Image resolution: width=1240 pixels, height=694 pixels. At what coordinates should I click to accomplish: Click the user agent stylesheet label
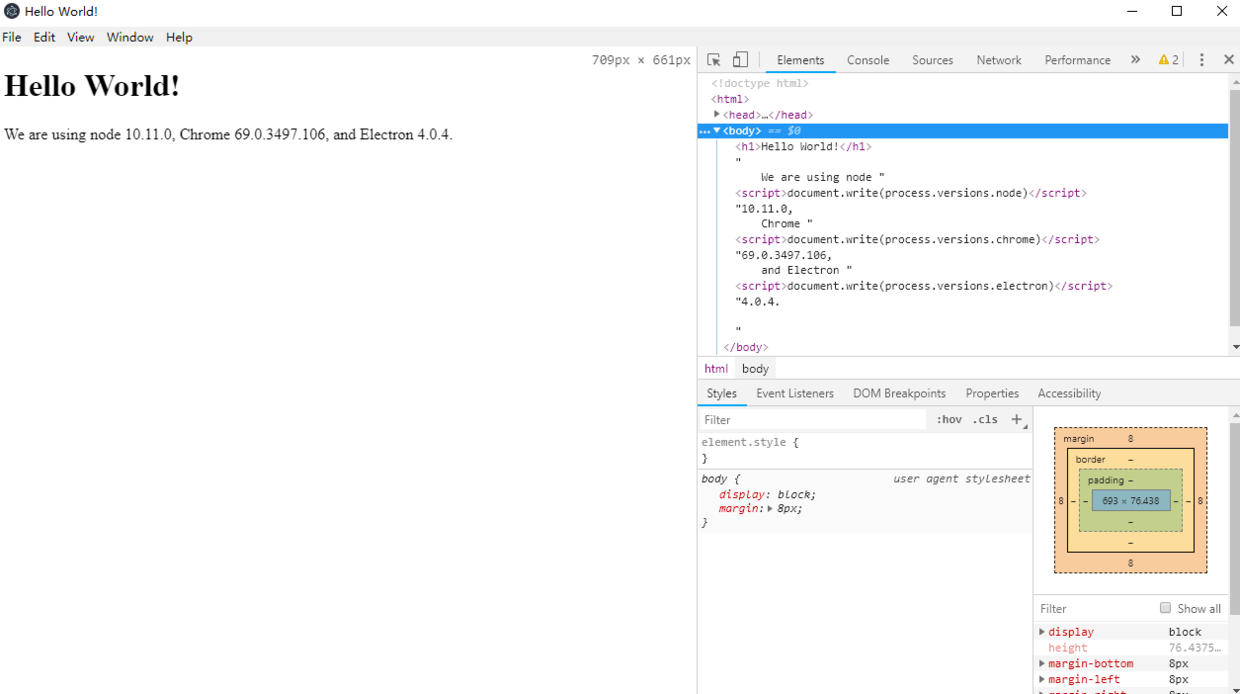961,479
